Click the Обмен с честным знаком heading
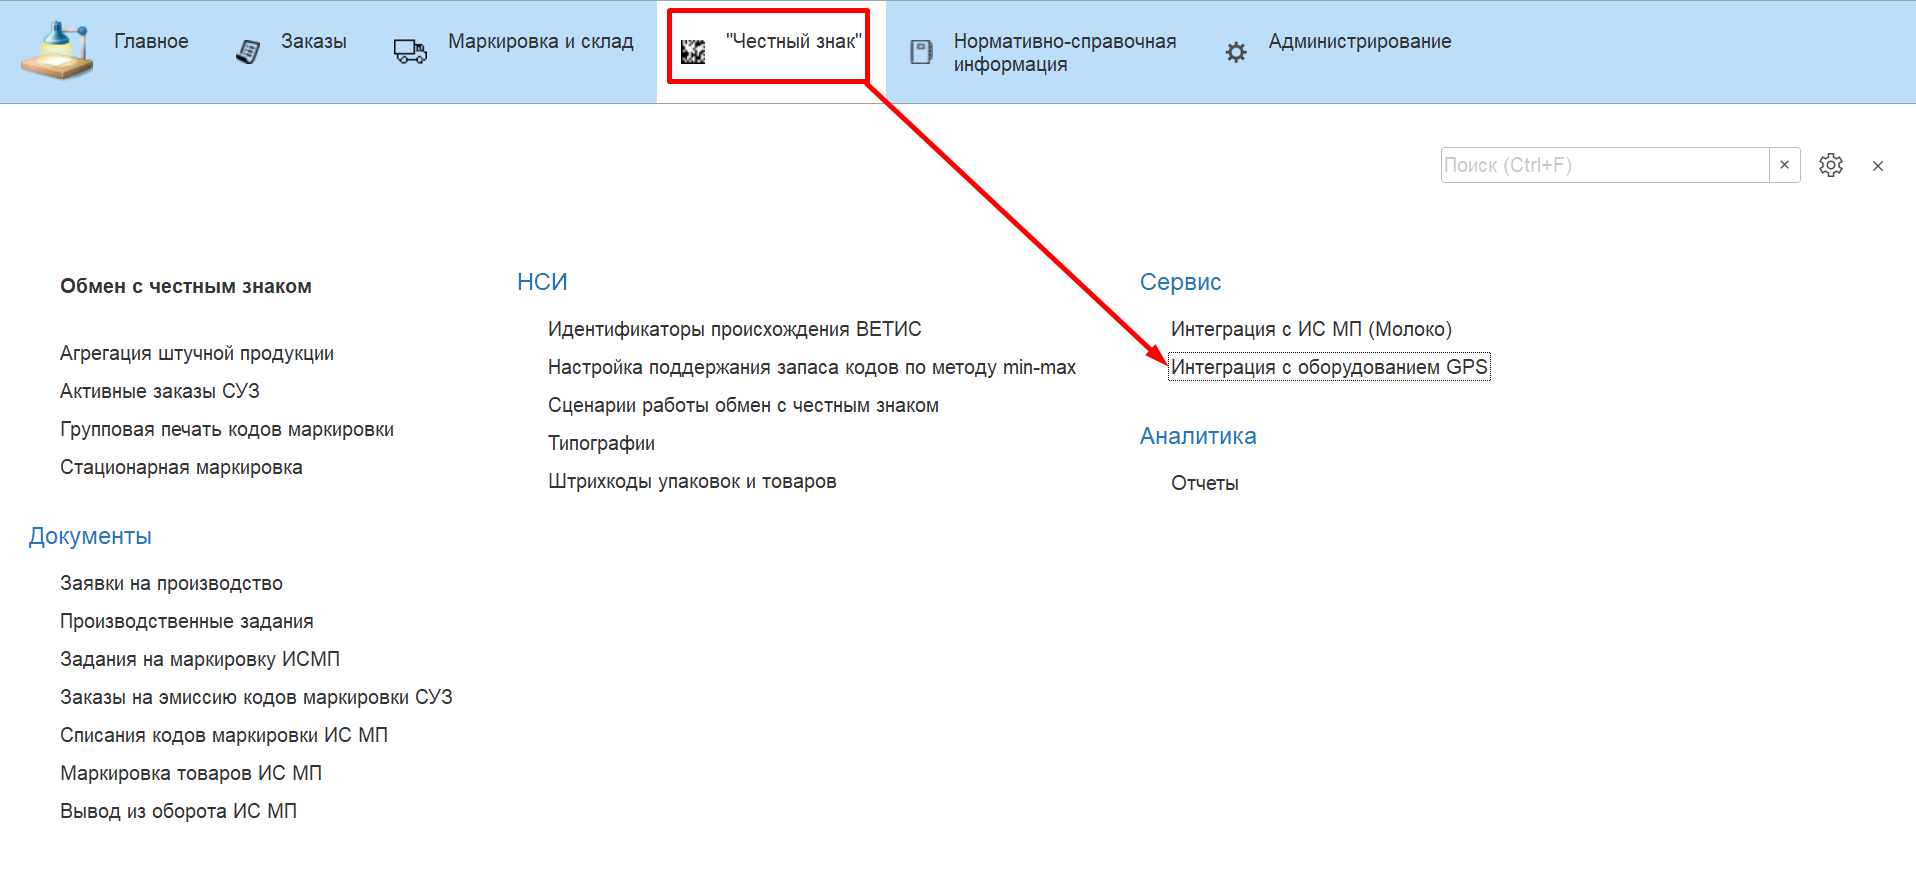 pos(186,286)
